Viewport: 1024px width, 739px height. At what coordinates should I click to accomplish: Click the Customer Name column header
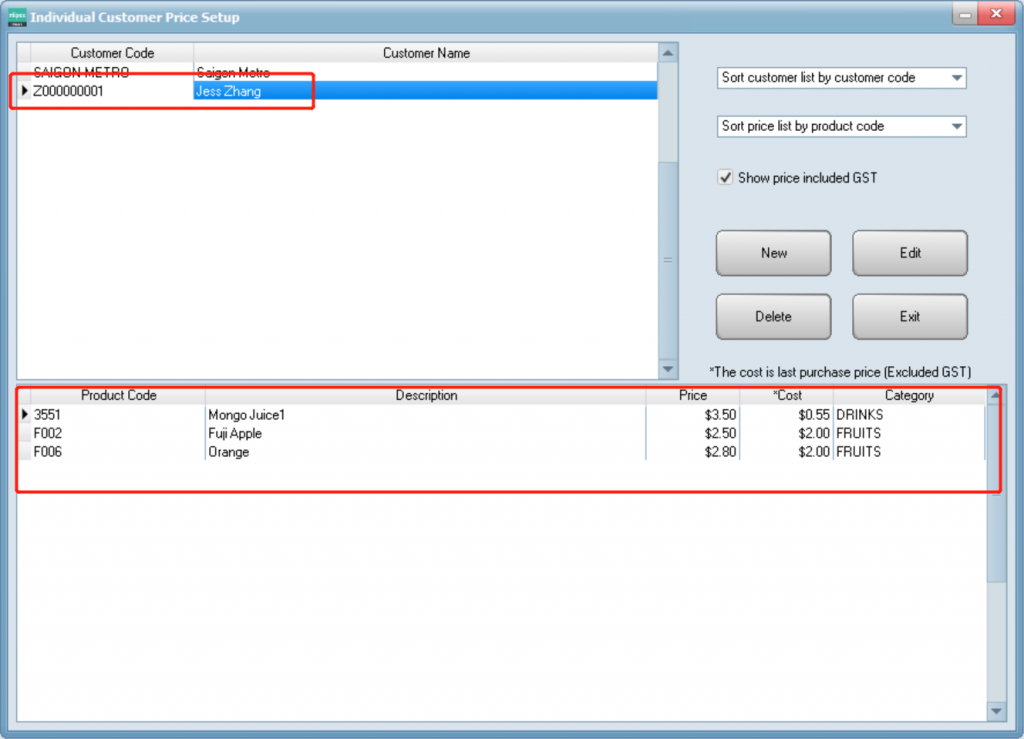[426, 53]
